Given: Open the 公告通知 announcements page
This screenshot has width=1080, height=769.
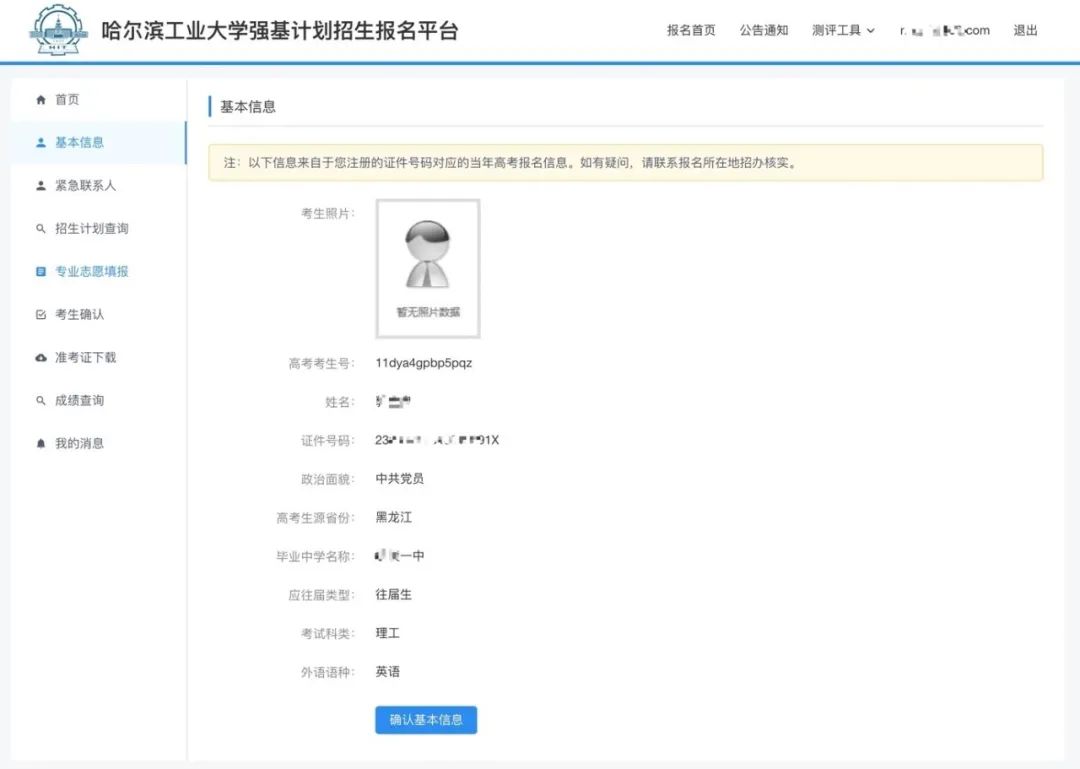Looking at the screenshot, I should coord(763,30).
